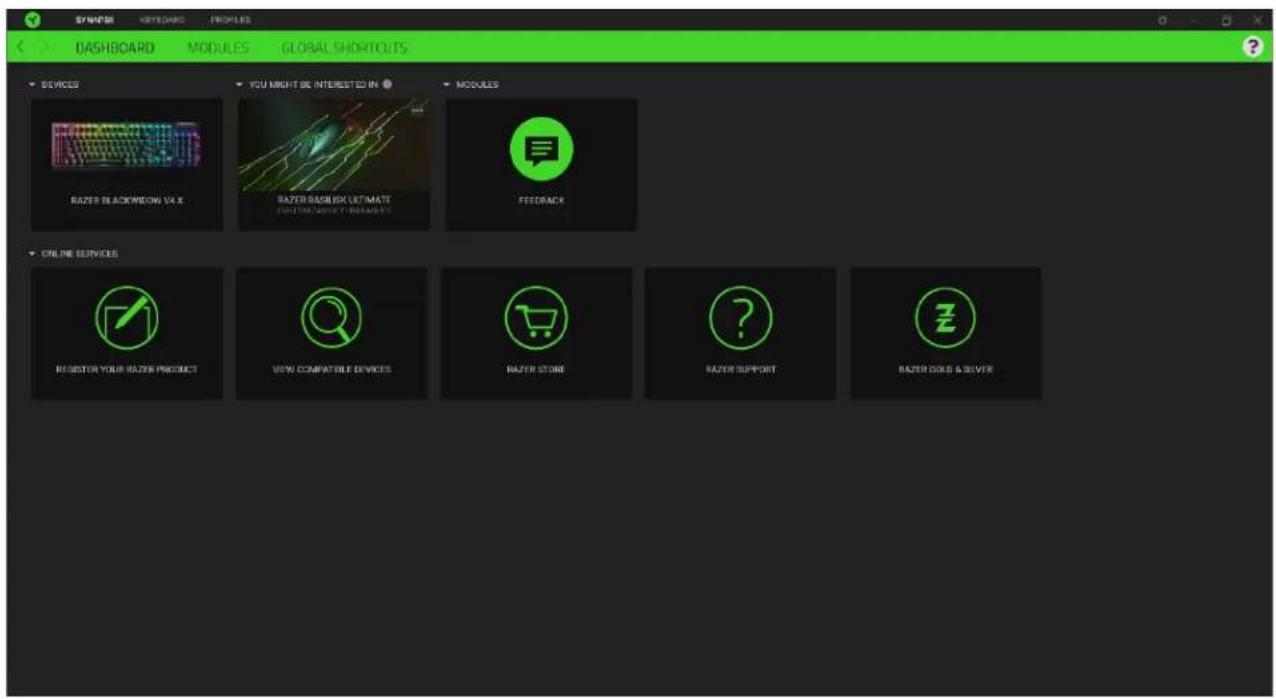Switch to the Dashboard tab
This screenshot has height=699, width=1276.
(x=114, y=47)
